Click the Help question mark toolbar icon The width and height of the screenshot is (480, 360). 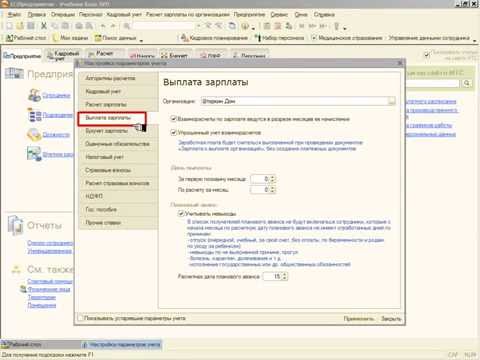(245, 26)
